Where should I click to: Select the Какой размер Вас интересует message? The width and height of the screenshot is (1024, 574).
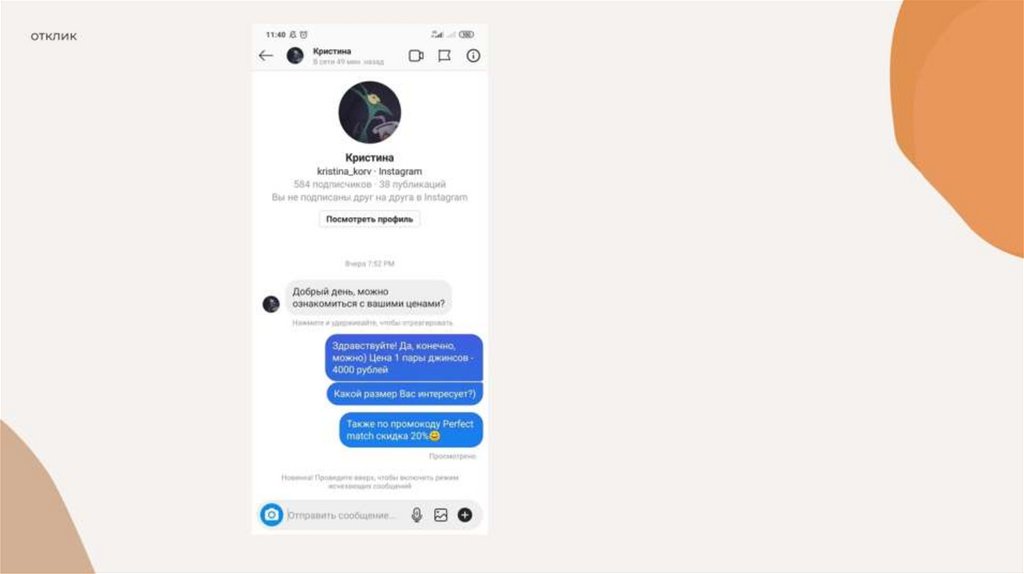405,394
